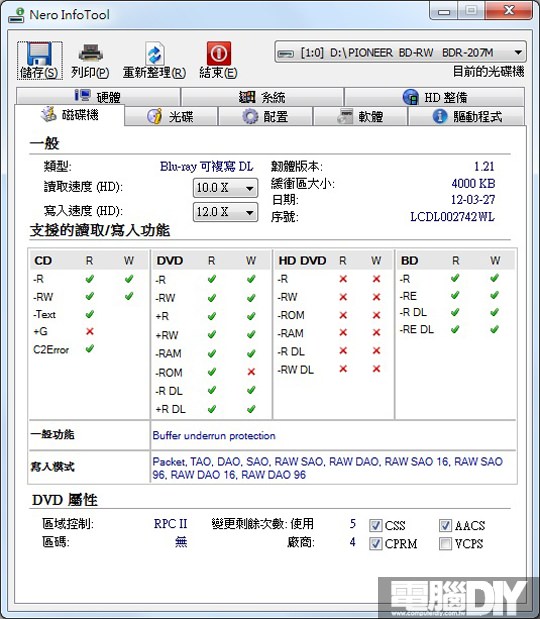Click the red X for CD +G read
The image size is (540, 619).
click(x=90, y=331)
